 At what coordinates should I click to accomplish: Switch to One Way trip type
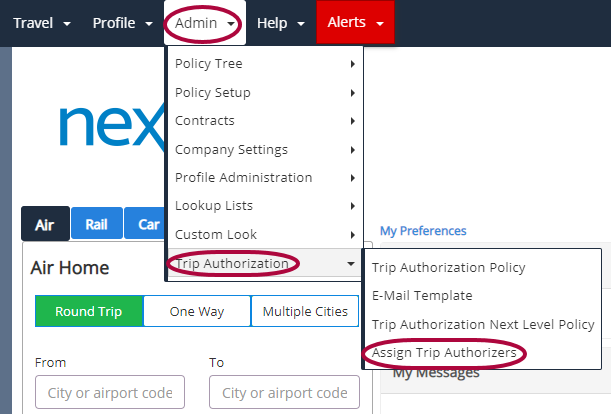[197, 311]
